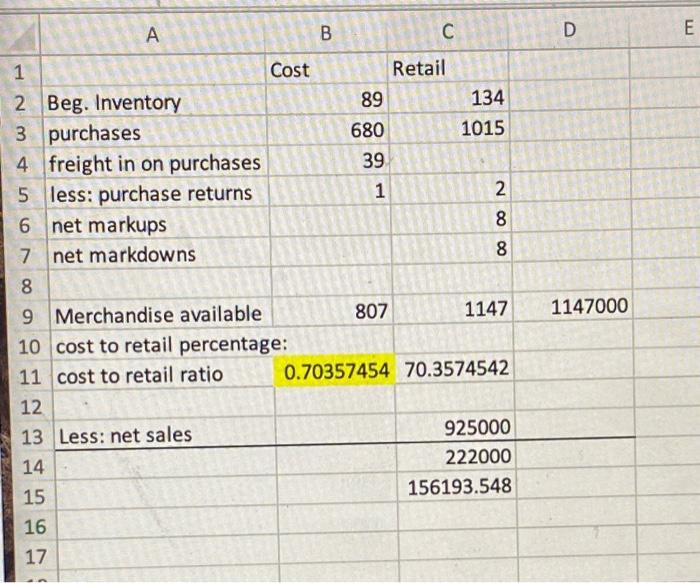
Task: Select the 'Merchandise available' cell
Action: [162, 315]
